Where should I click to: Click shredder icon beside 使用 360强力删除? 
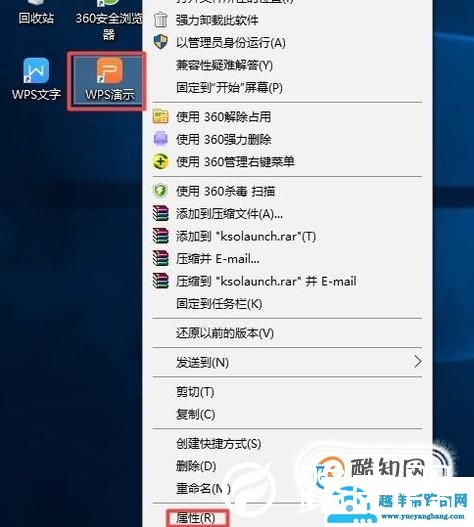(x=160, y=139)
